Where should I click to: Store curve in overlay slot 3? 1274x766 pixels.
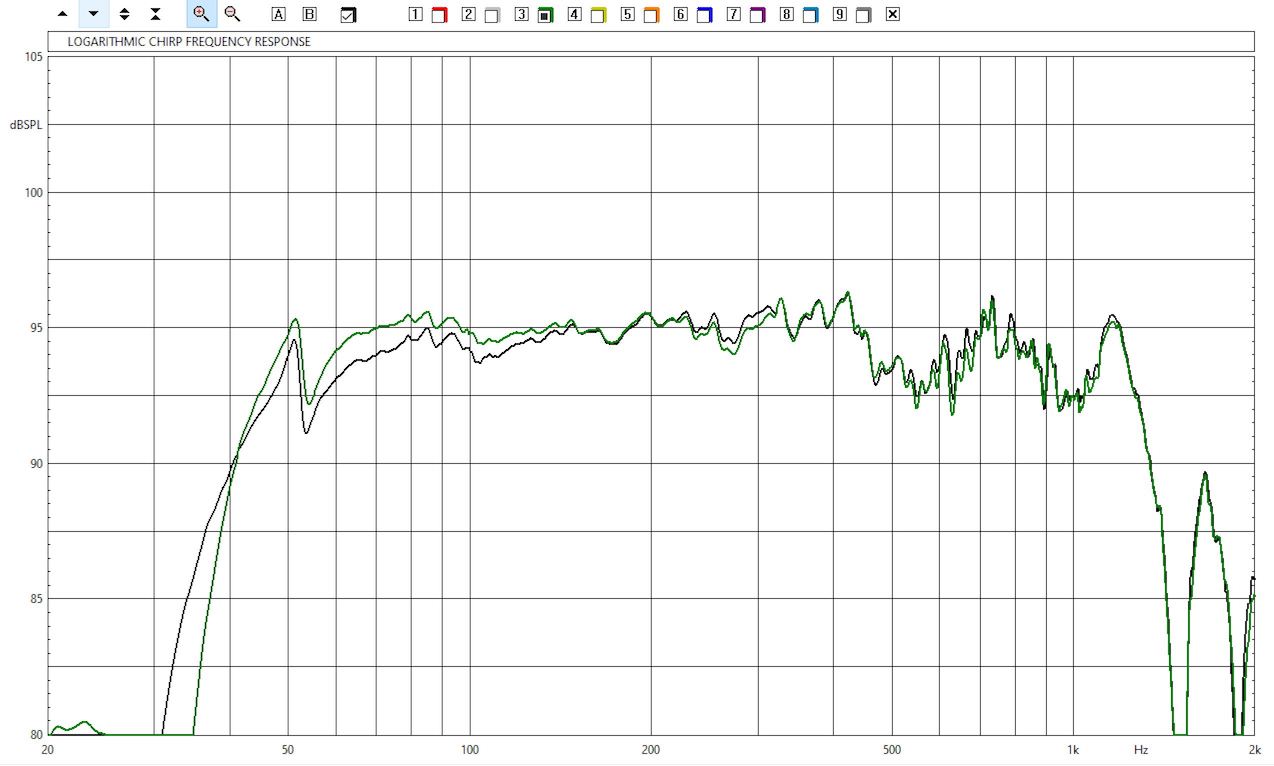[x=521, y=14]
